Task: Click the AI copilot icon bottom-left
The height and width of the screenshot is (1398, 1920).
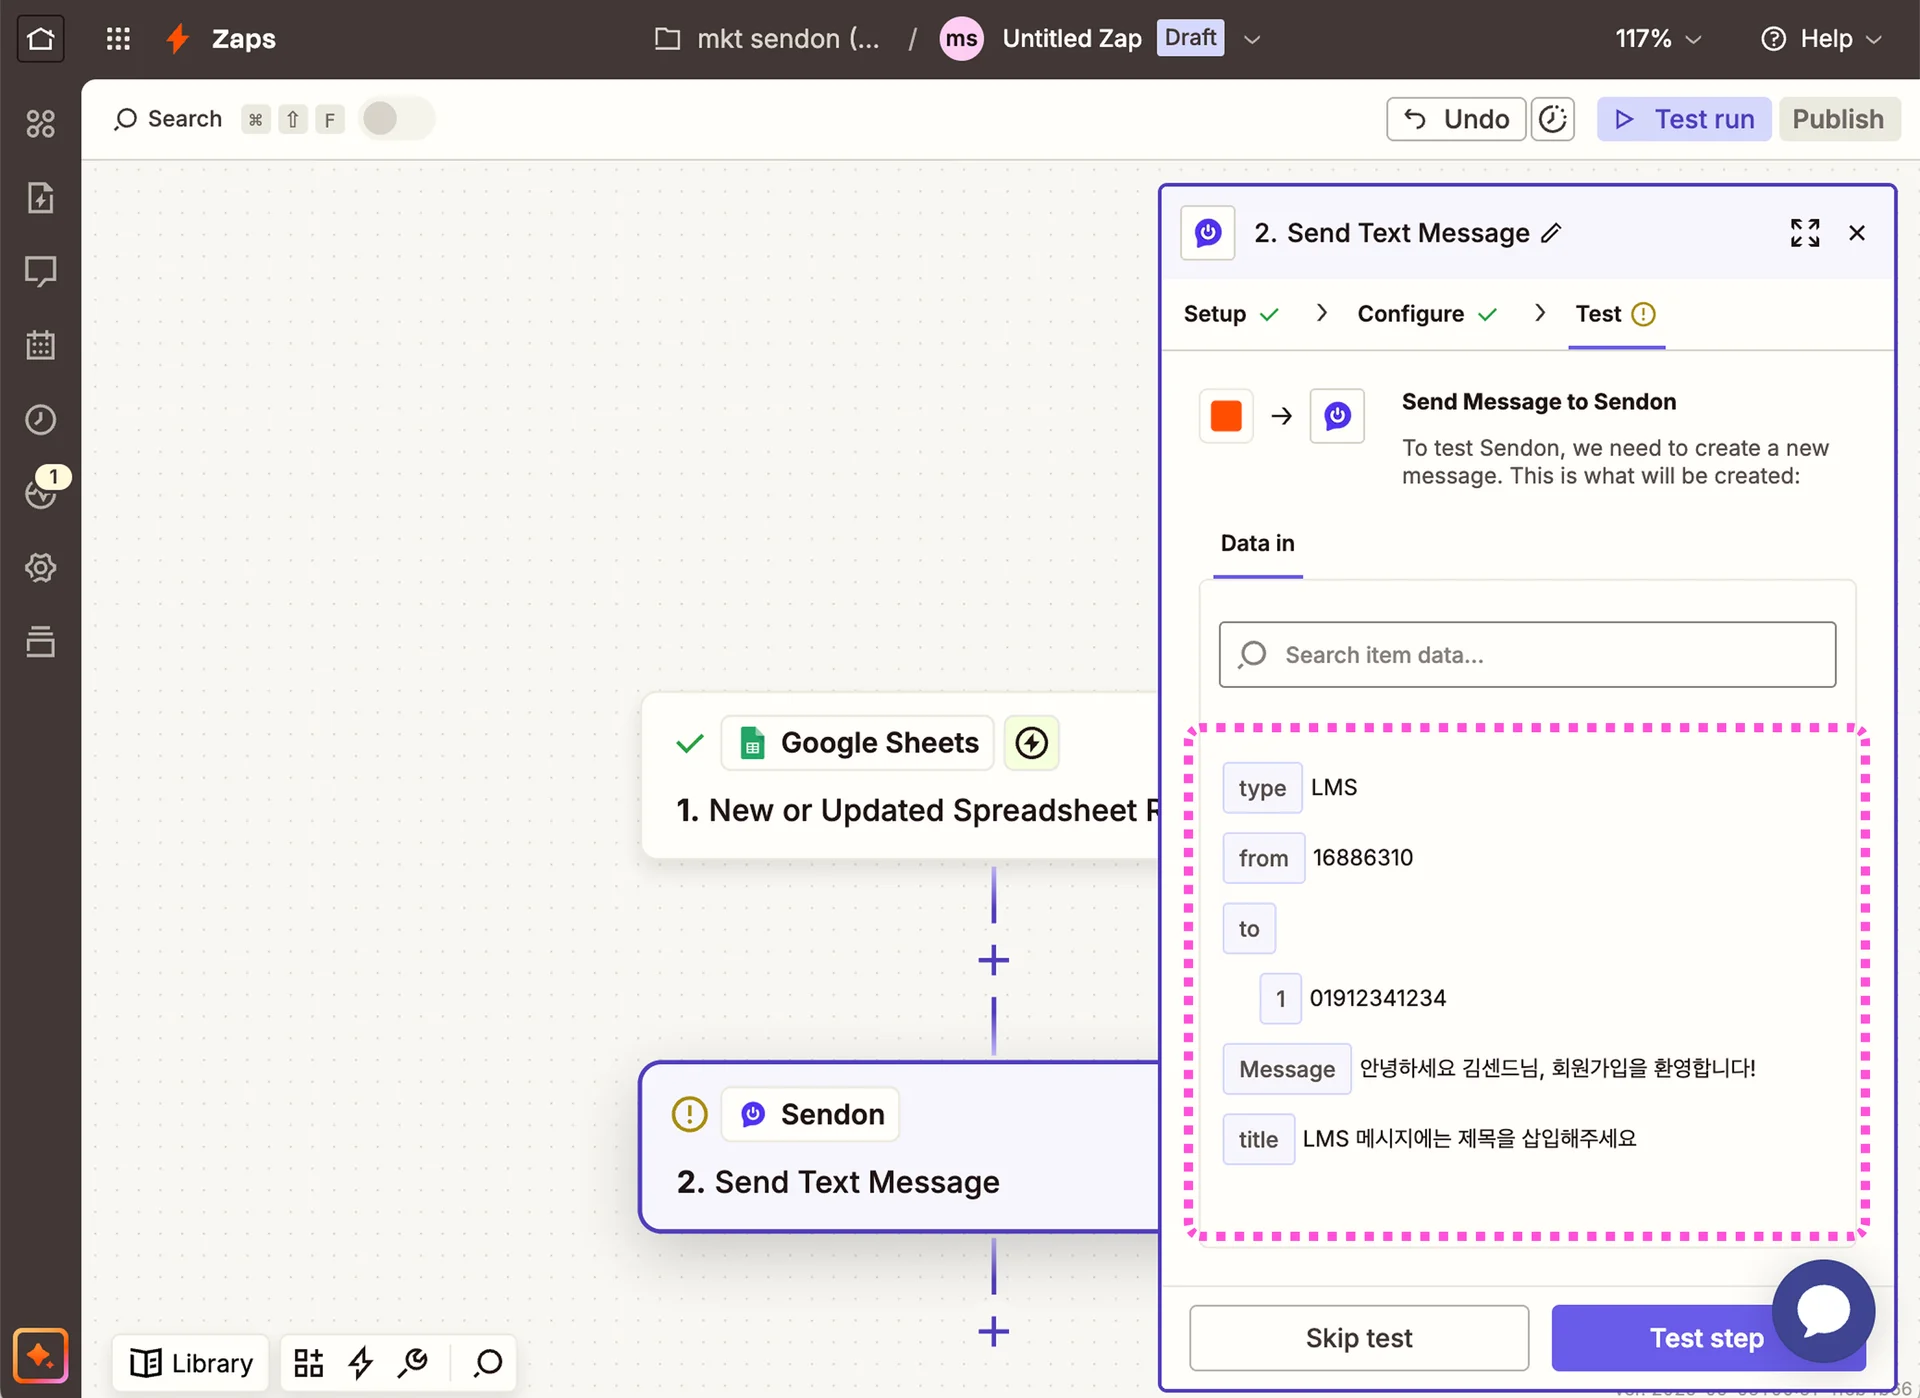Action: pos(40,1356)
